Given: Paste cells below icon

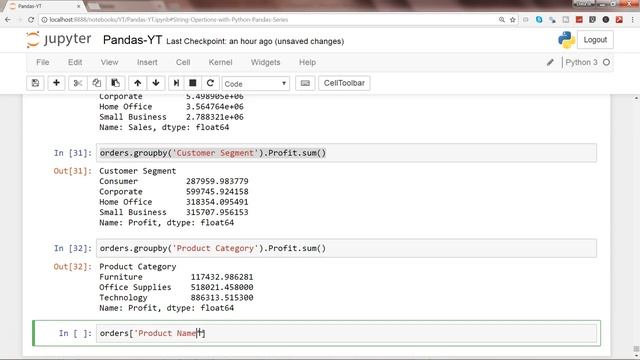Looking at the screenshot, I should coord(116,83).
